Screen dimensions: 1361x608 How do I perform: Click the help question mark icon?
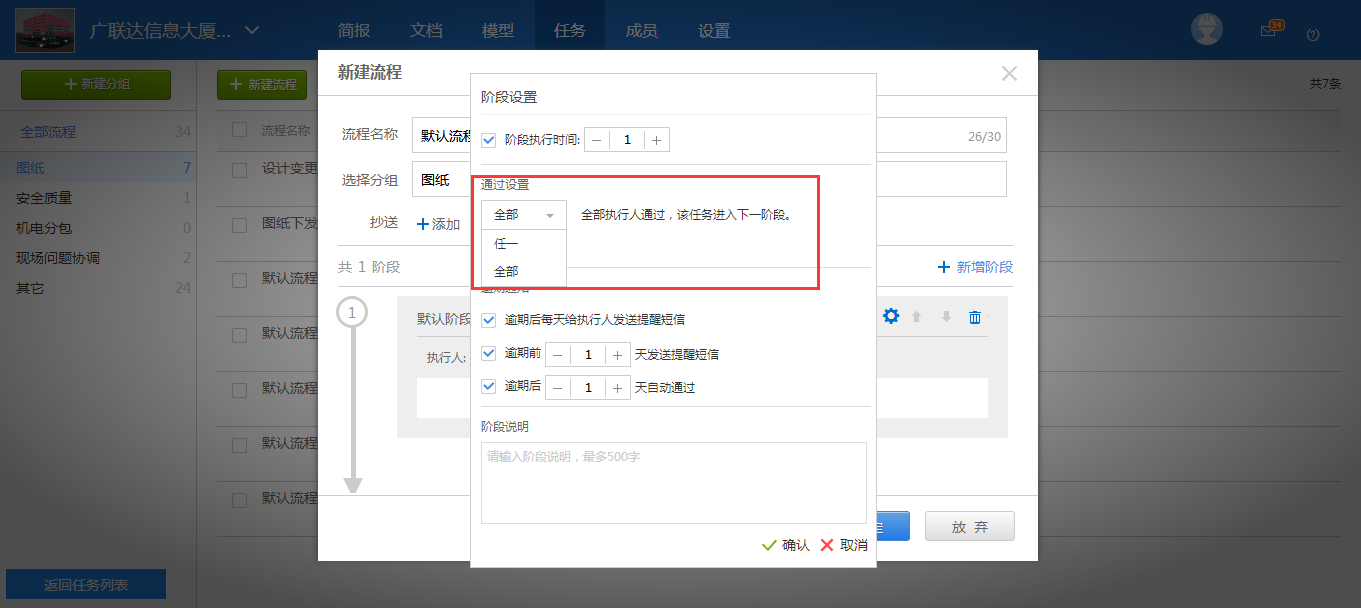coord(1313,34)
